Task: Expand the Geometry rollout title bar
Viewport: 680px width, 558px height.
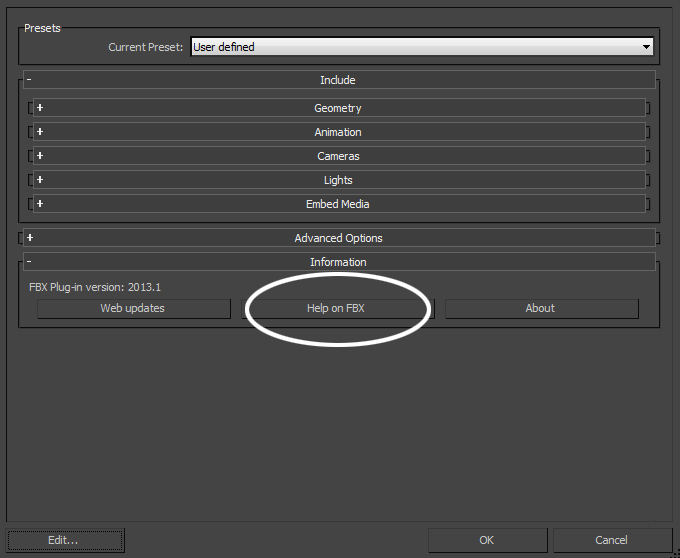Action: pyautogui.click(x=338, y=108)
